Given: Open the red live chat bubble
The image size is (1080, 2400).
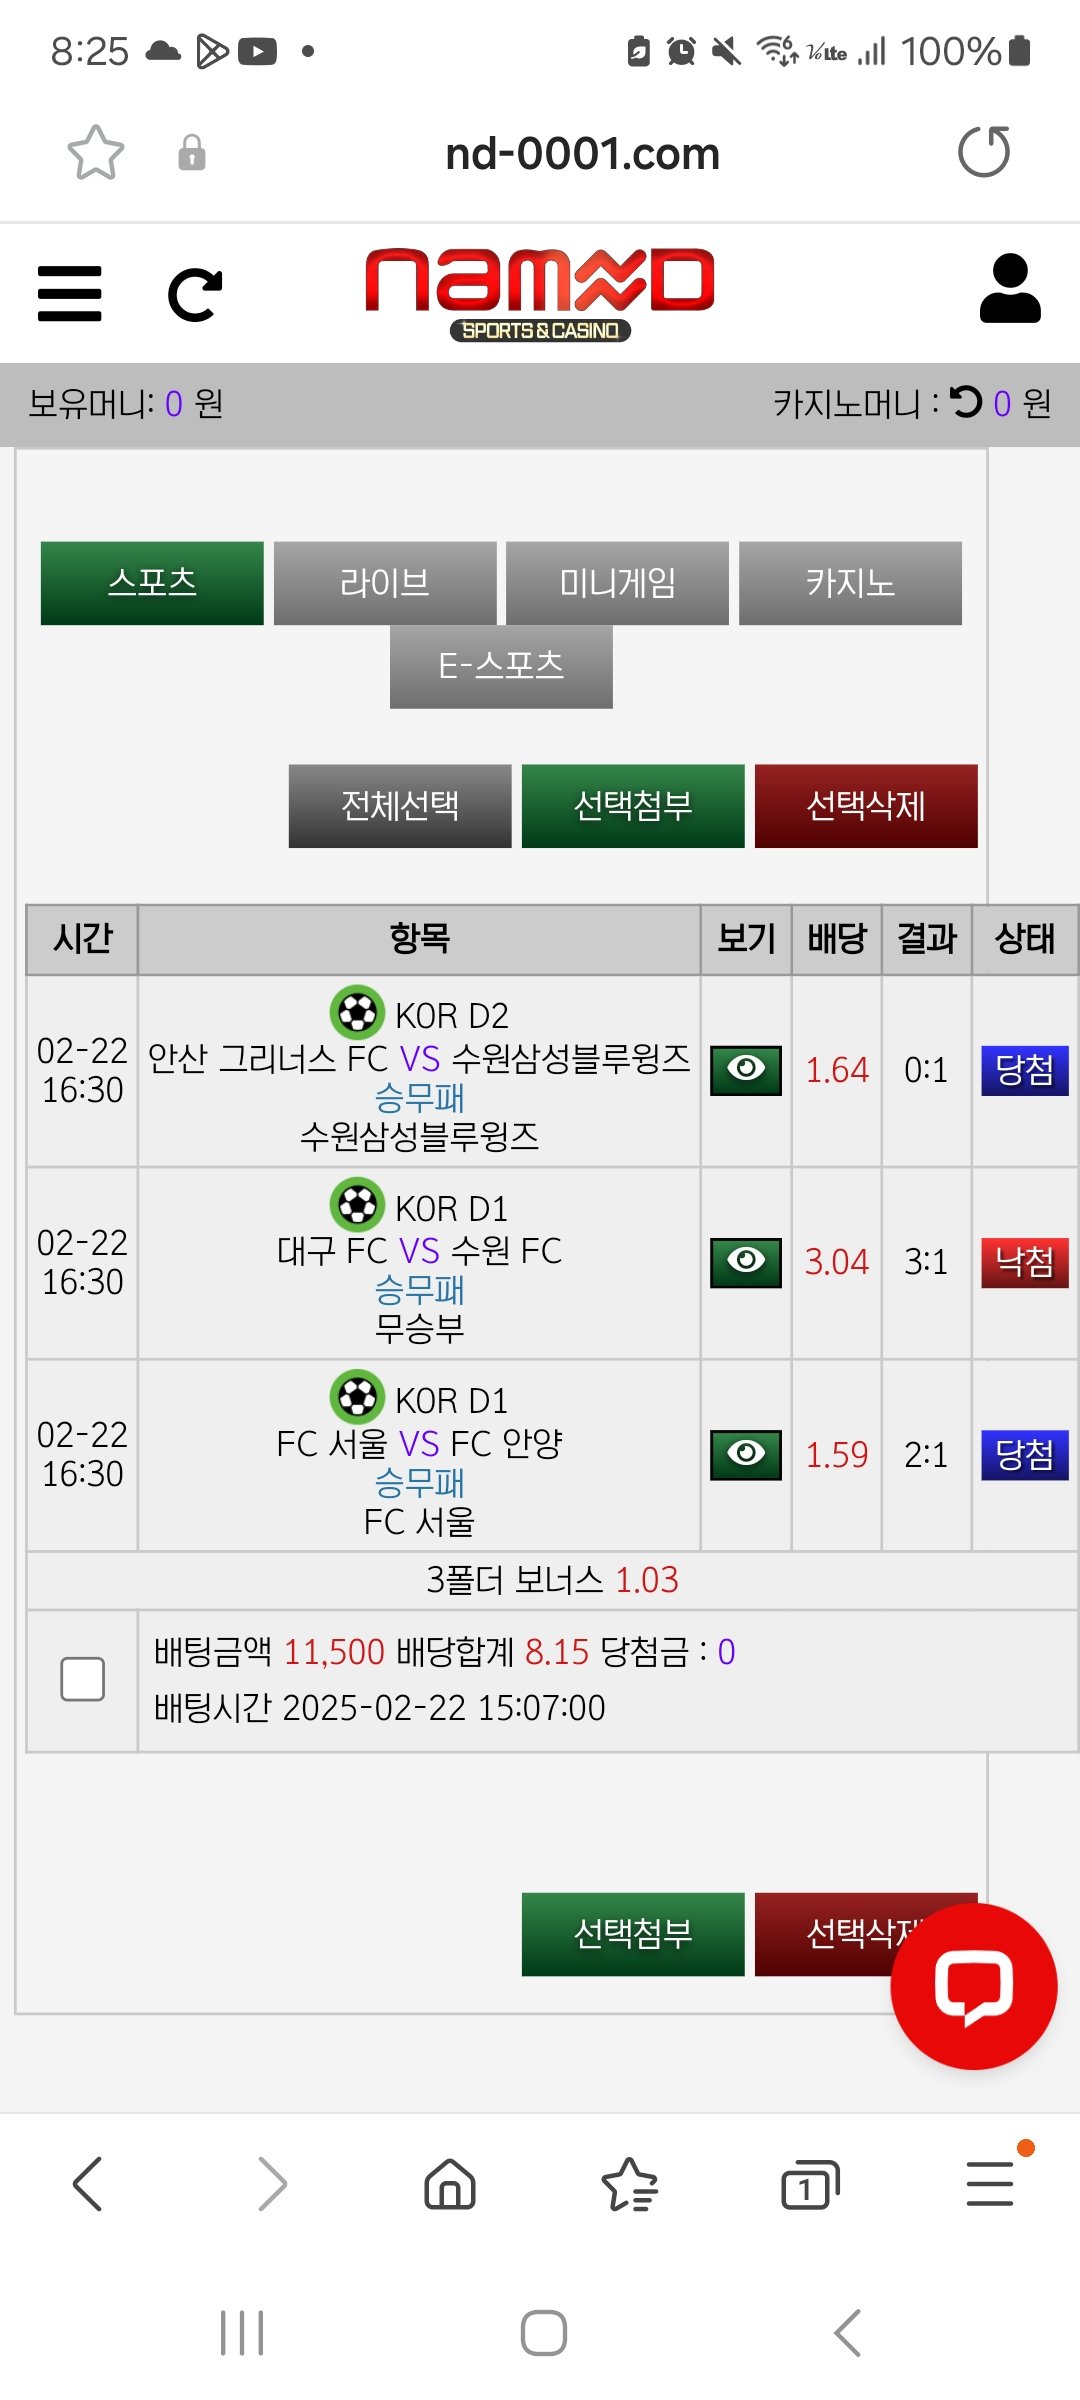Looking at the screenshot, I should (973, 1986).
